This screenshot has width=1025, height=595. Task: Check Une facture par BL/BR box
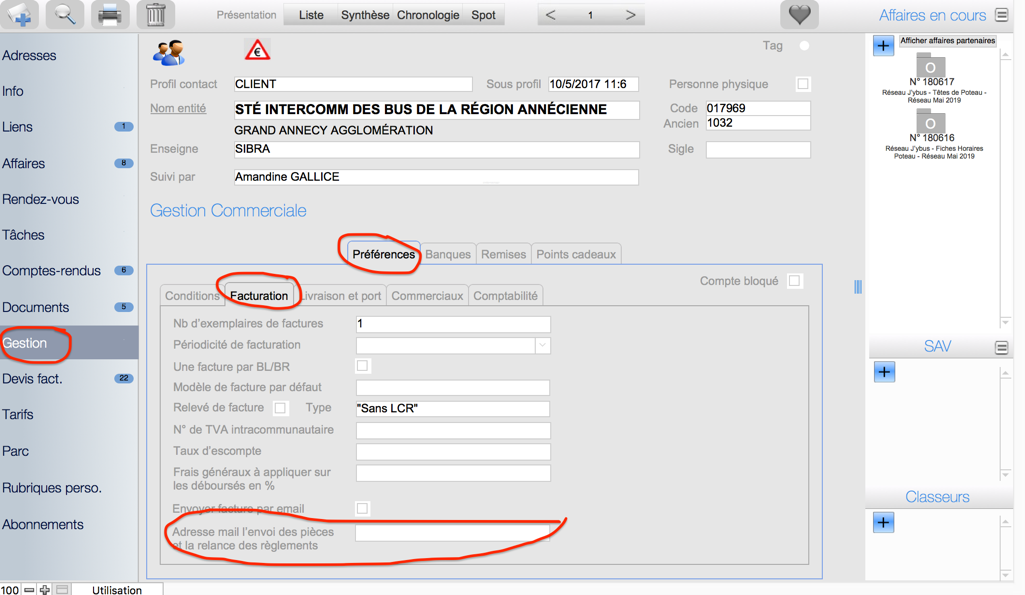(x=363, y=366)
